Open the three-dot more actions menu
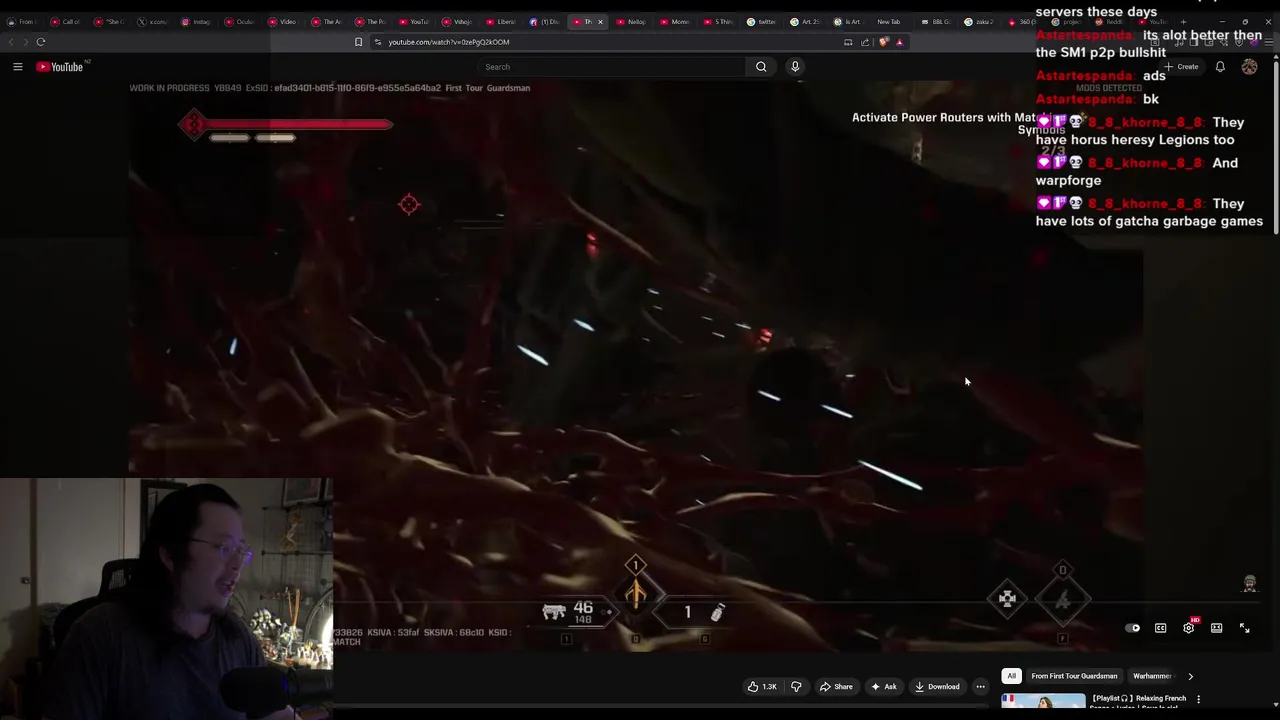1280x720 pixels. tap(980, 687)
